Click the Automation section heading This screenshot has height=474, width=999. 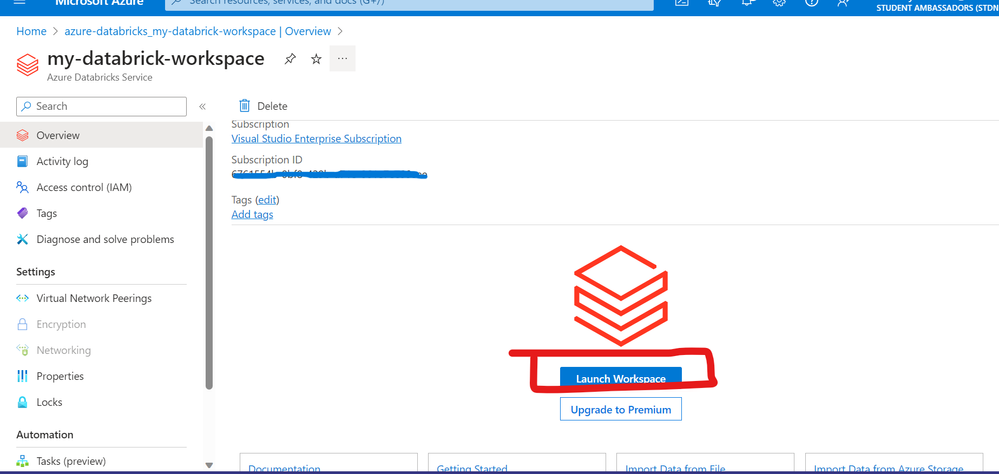click(45, 434)
